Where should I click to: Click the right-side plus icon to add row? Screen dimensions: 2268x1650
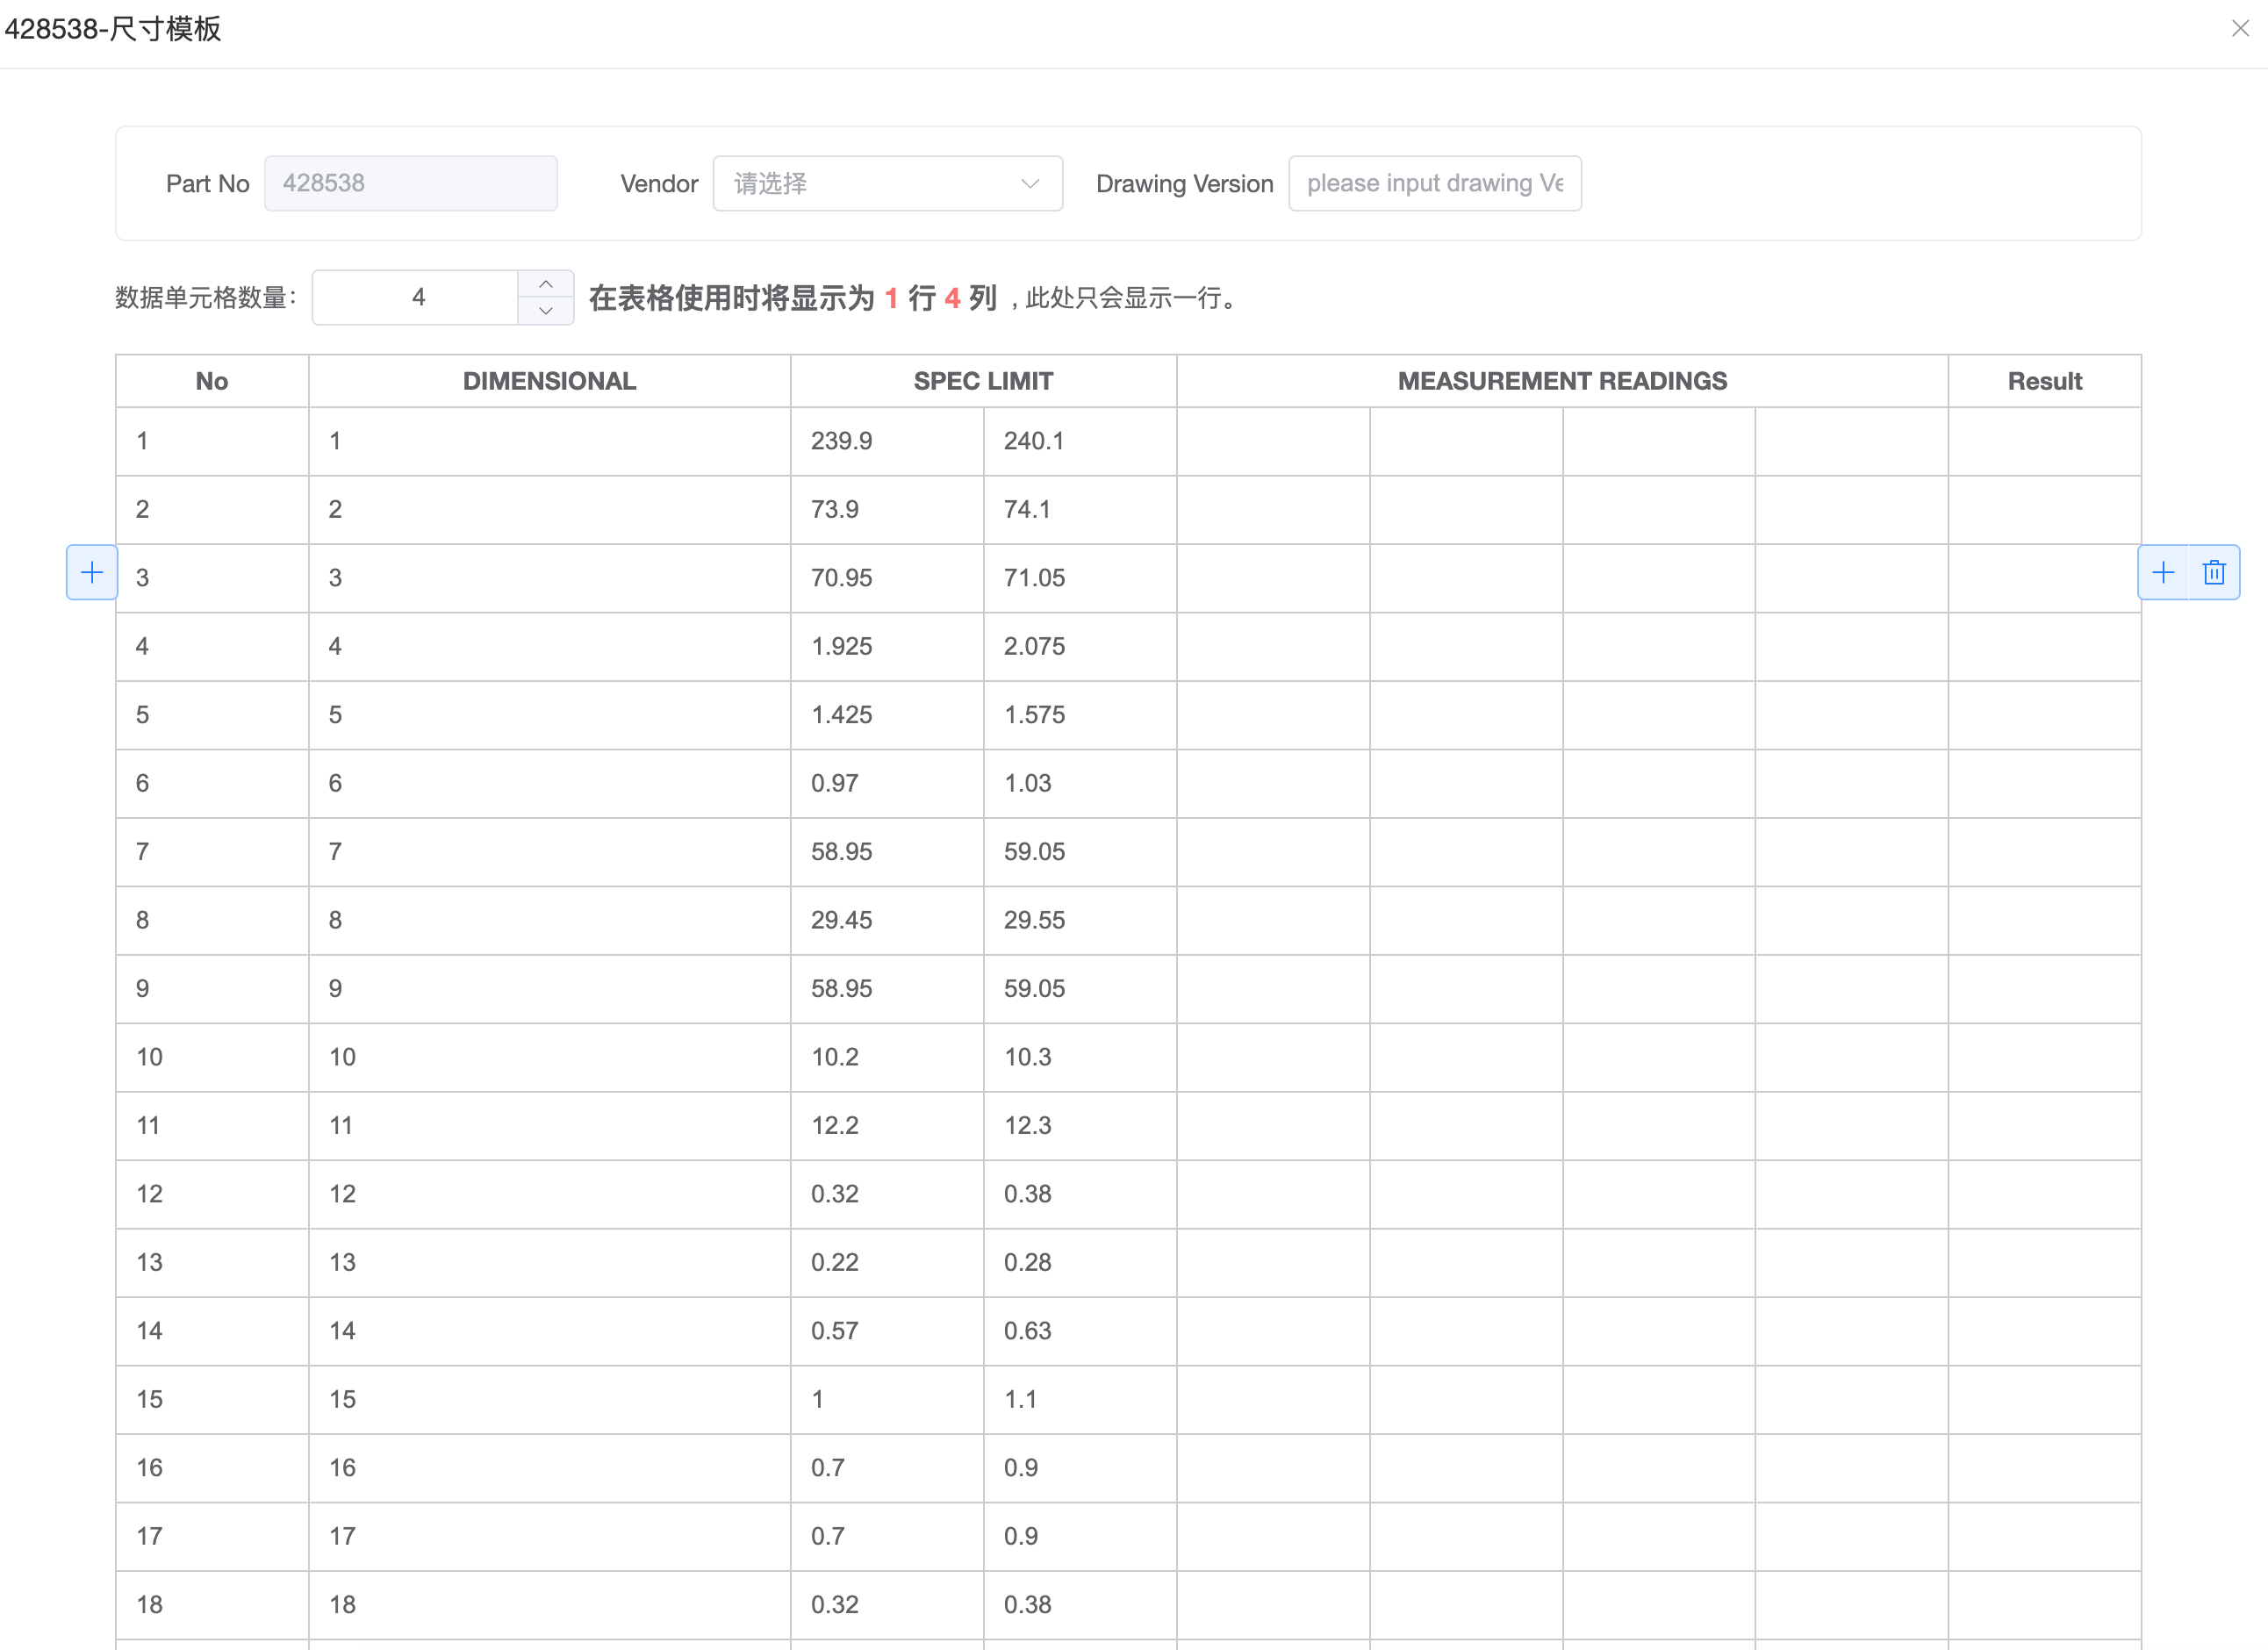coord(2163,572)
